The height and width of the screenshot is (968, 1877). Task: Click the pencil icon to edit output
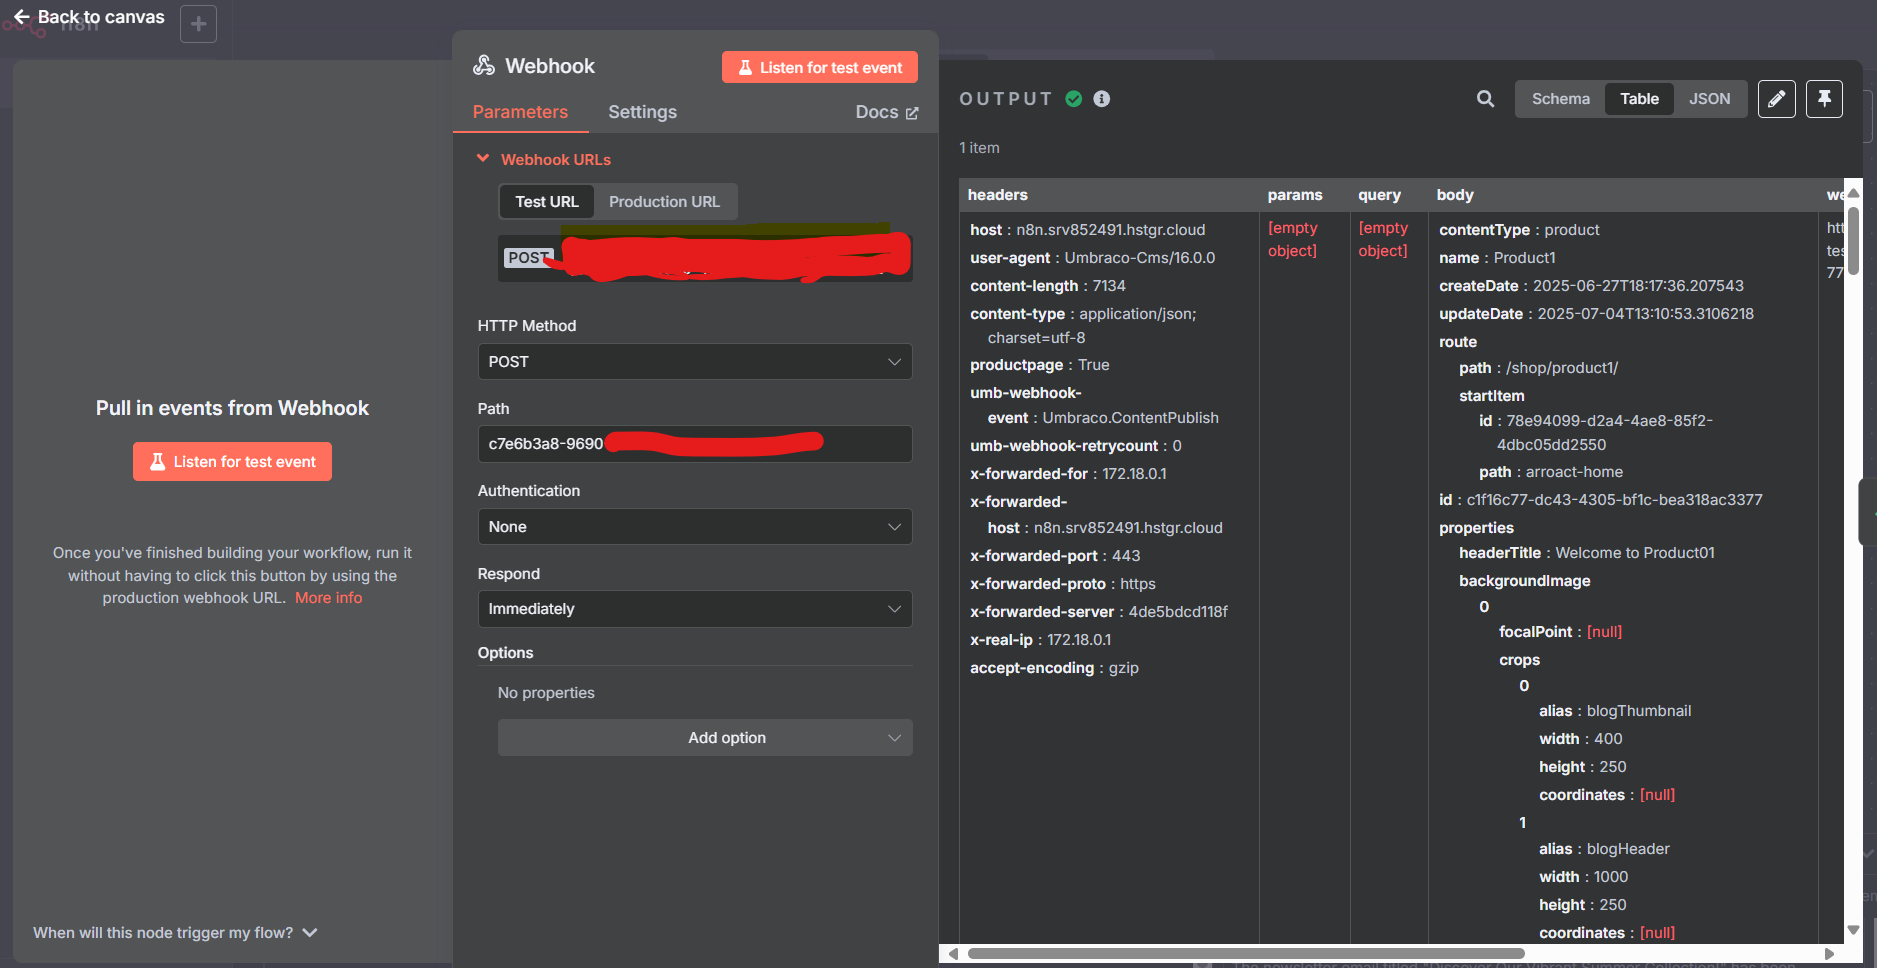pyautogui.click(x=1777, y=99)
